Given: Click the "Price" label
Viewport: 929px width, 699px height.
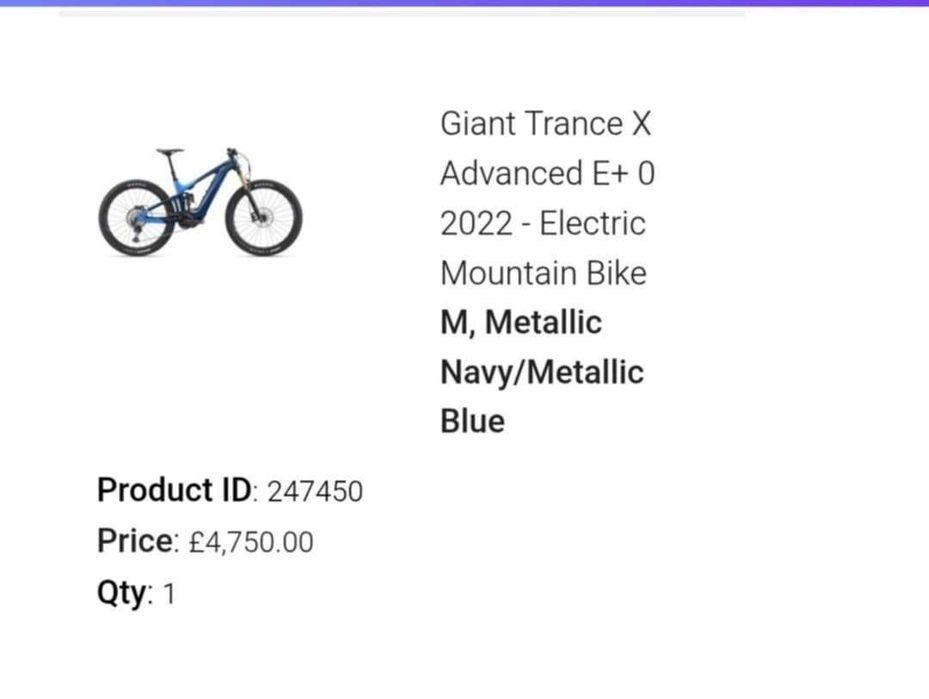Looking at the screenshot, I should (x=135, y=542).
